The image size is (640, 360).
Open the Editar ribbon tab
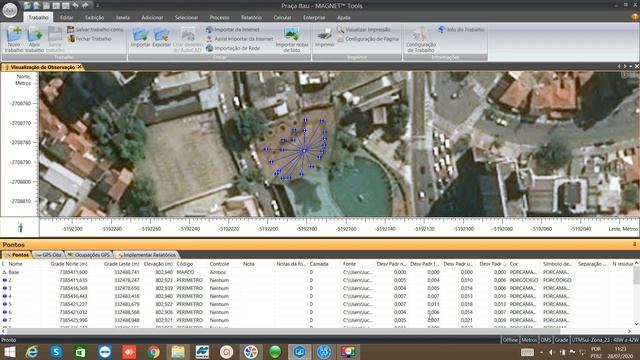pyautogui.click(x=67, y=18)
